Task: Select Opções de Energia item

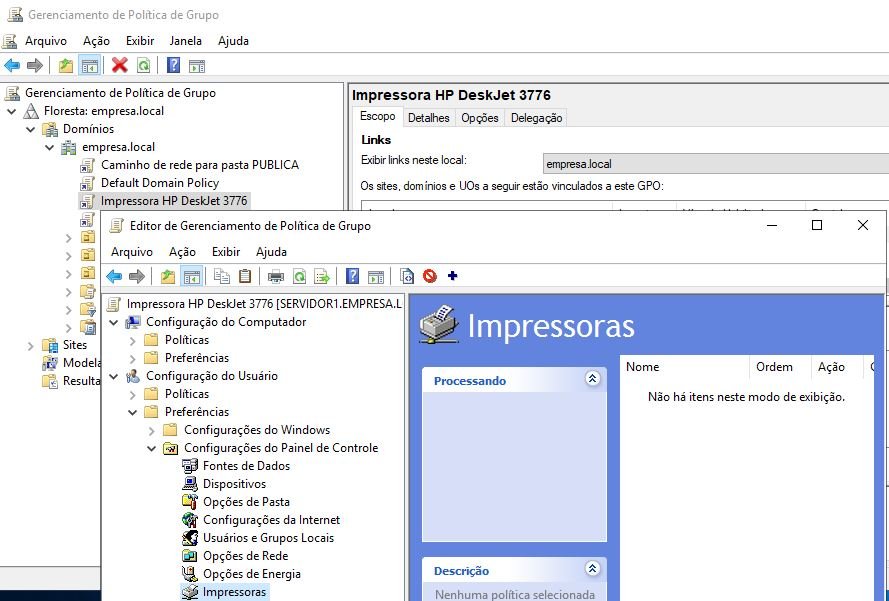Action: pos(252,574)
